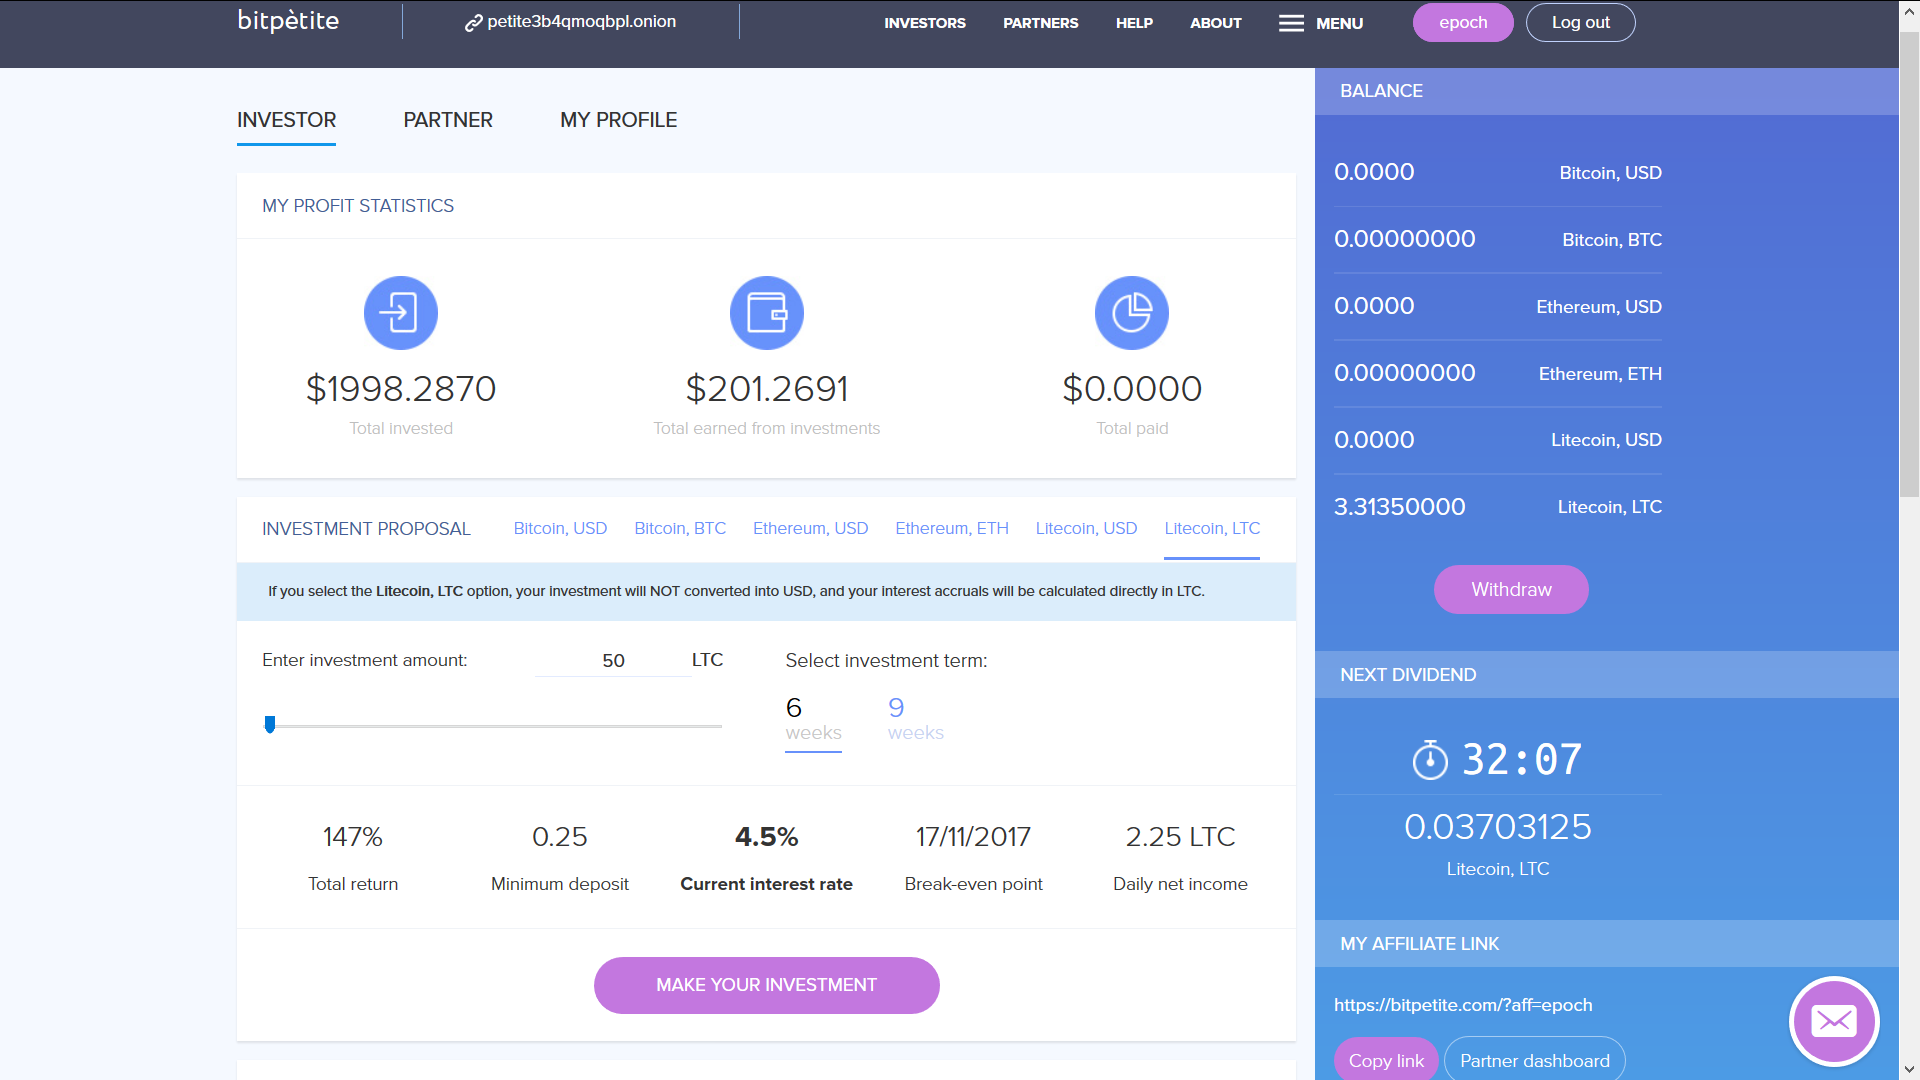Select Ethereum, USD investment option
This screenshot has height=1080, width=1920.
[x=810, y=528]
